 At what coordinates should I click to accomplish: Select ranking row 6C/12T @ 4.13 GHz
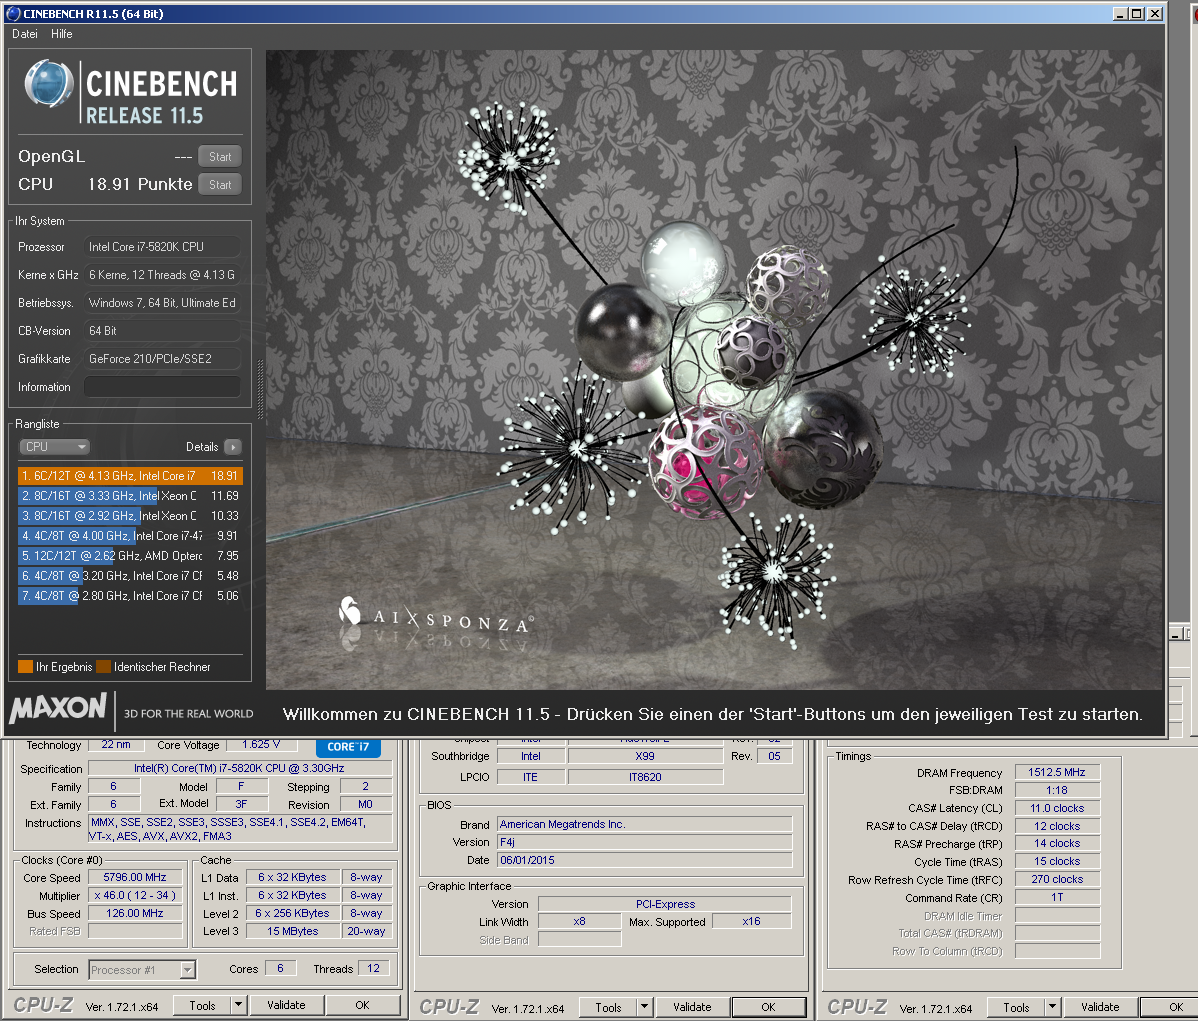(130, 475)
